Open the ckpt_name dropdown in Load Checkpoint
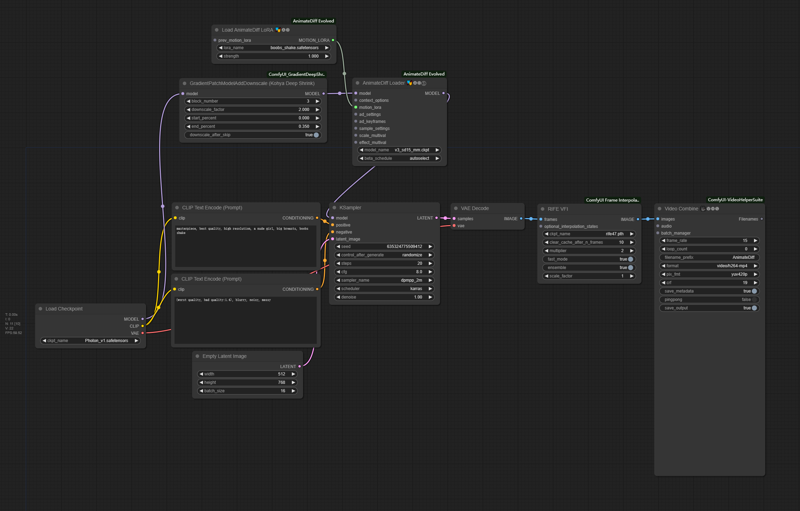 pyautogui.click(x=92, y=340)
